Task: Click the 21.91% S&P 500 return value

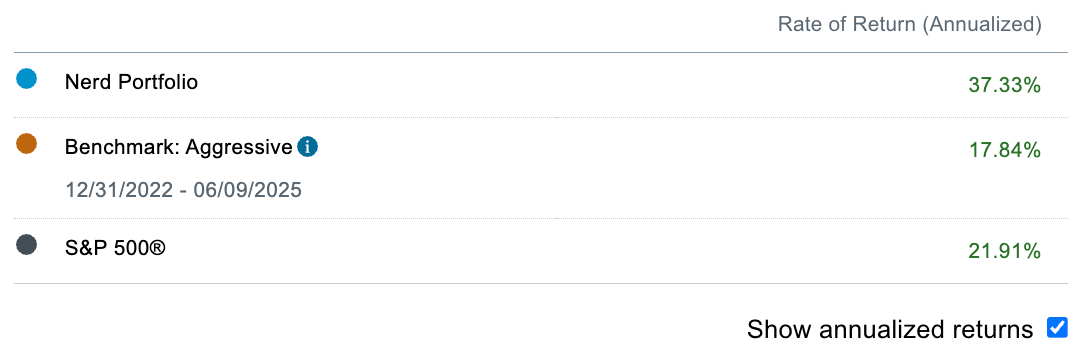Action: [1004, 251]
